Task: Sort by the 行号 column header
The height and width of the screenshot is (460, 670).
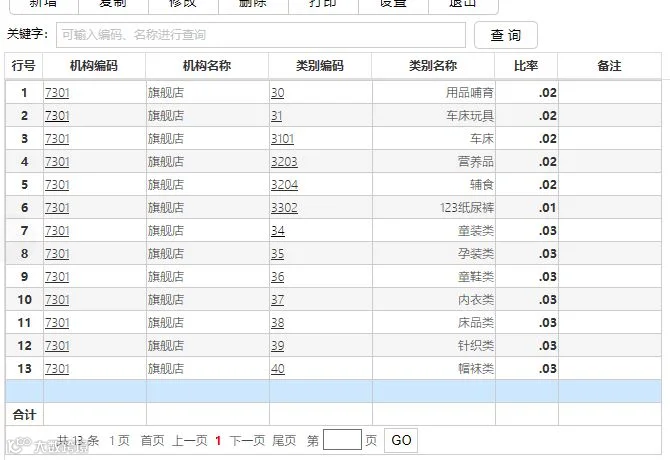Action: tap(24, 66)
